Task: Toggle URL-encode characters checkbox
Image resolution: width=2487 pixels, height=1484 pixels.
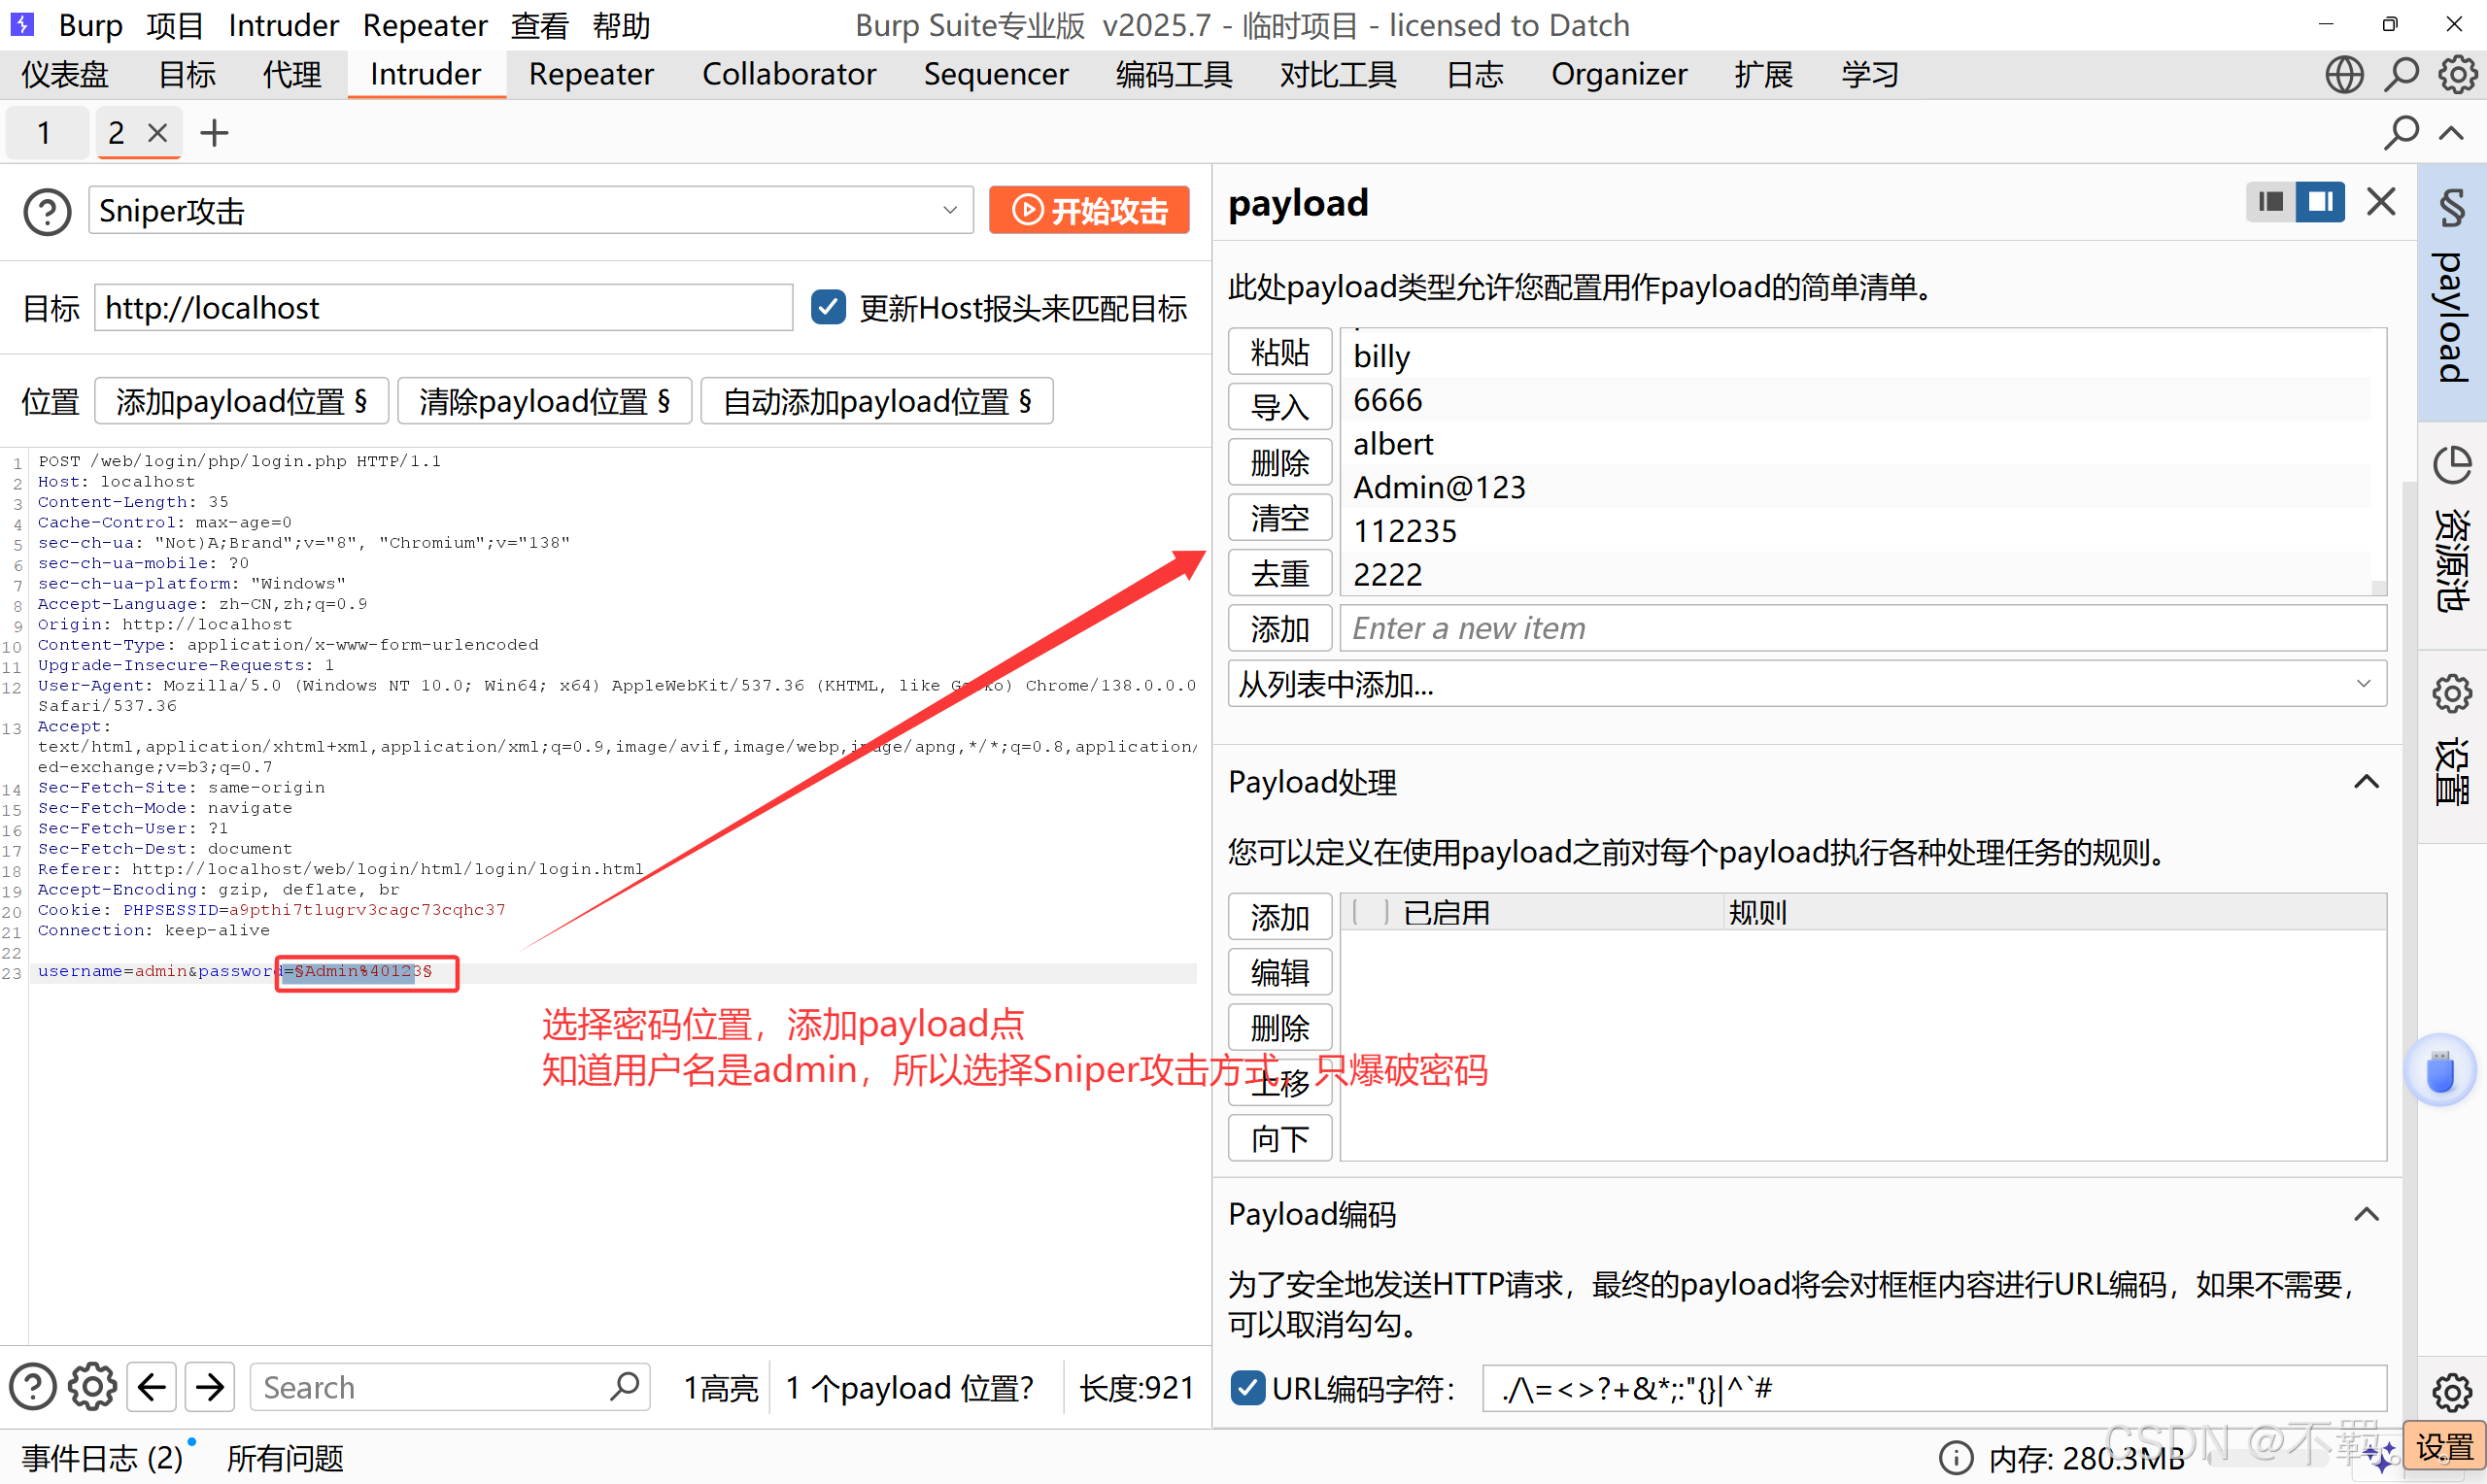Action: click(1247, 1387)
